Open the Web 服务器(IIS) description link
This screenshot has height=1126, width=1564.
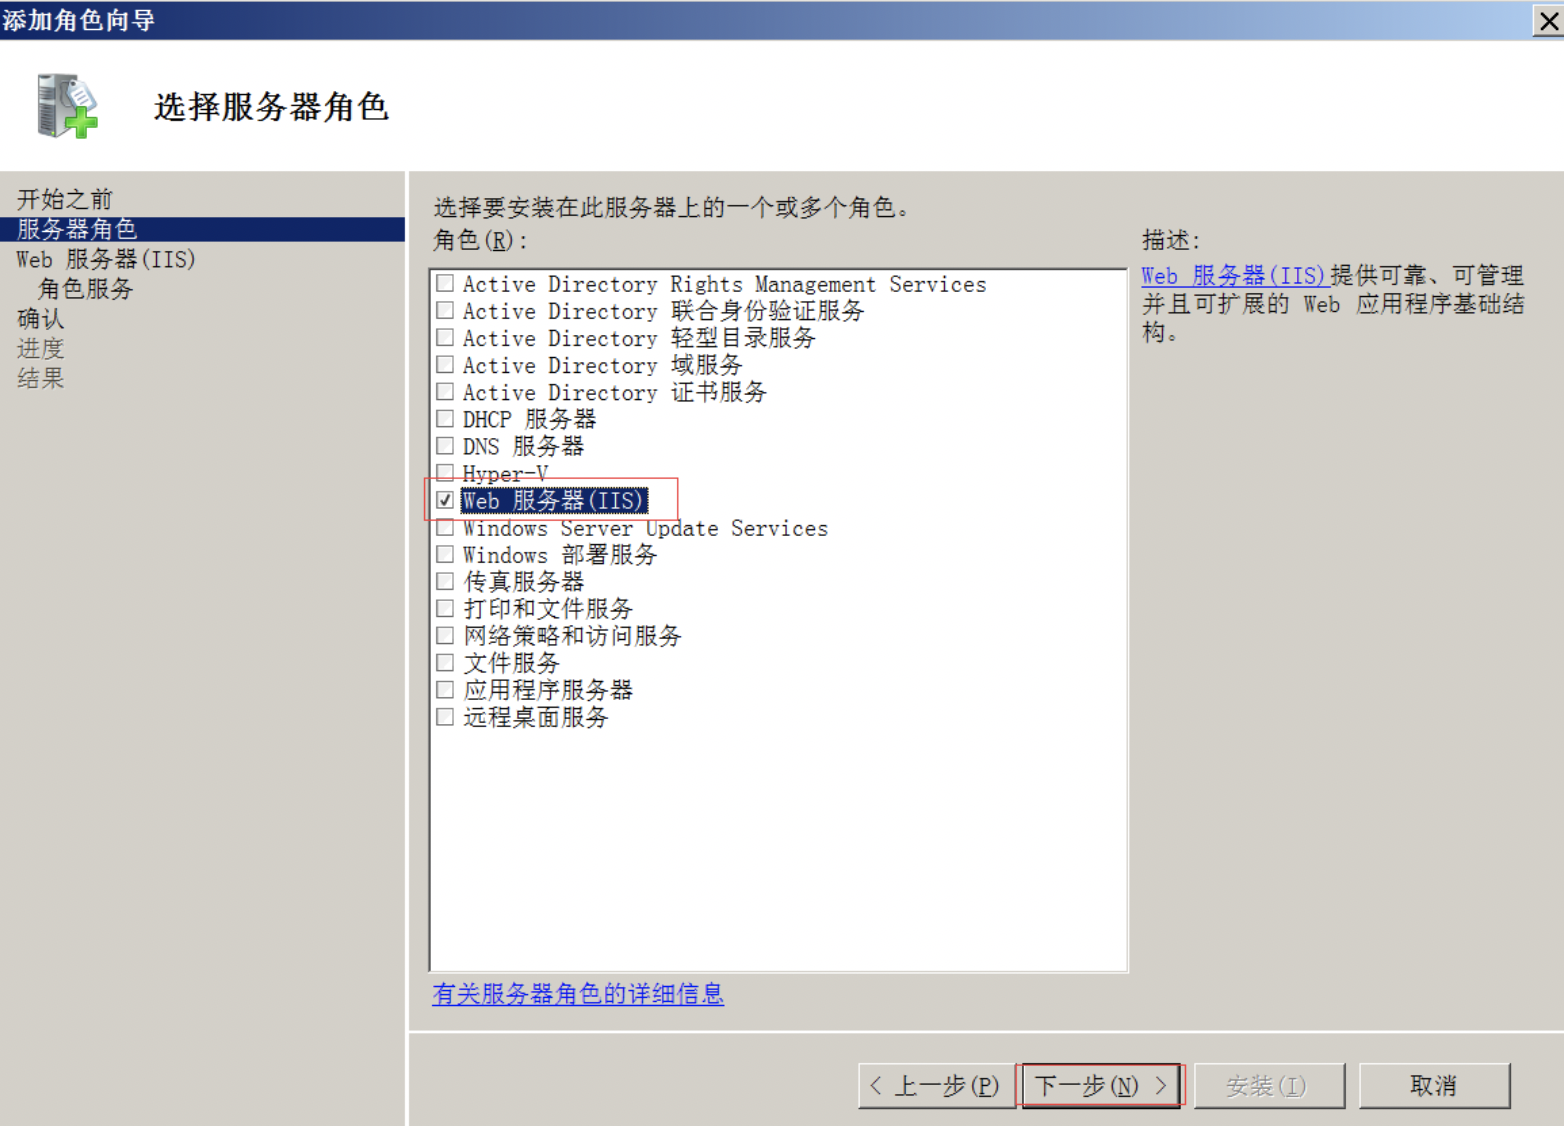1234,275
